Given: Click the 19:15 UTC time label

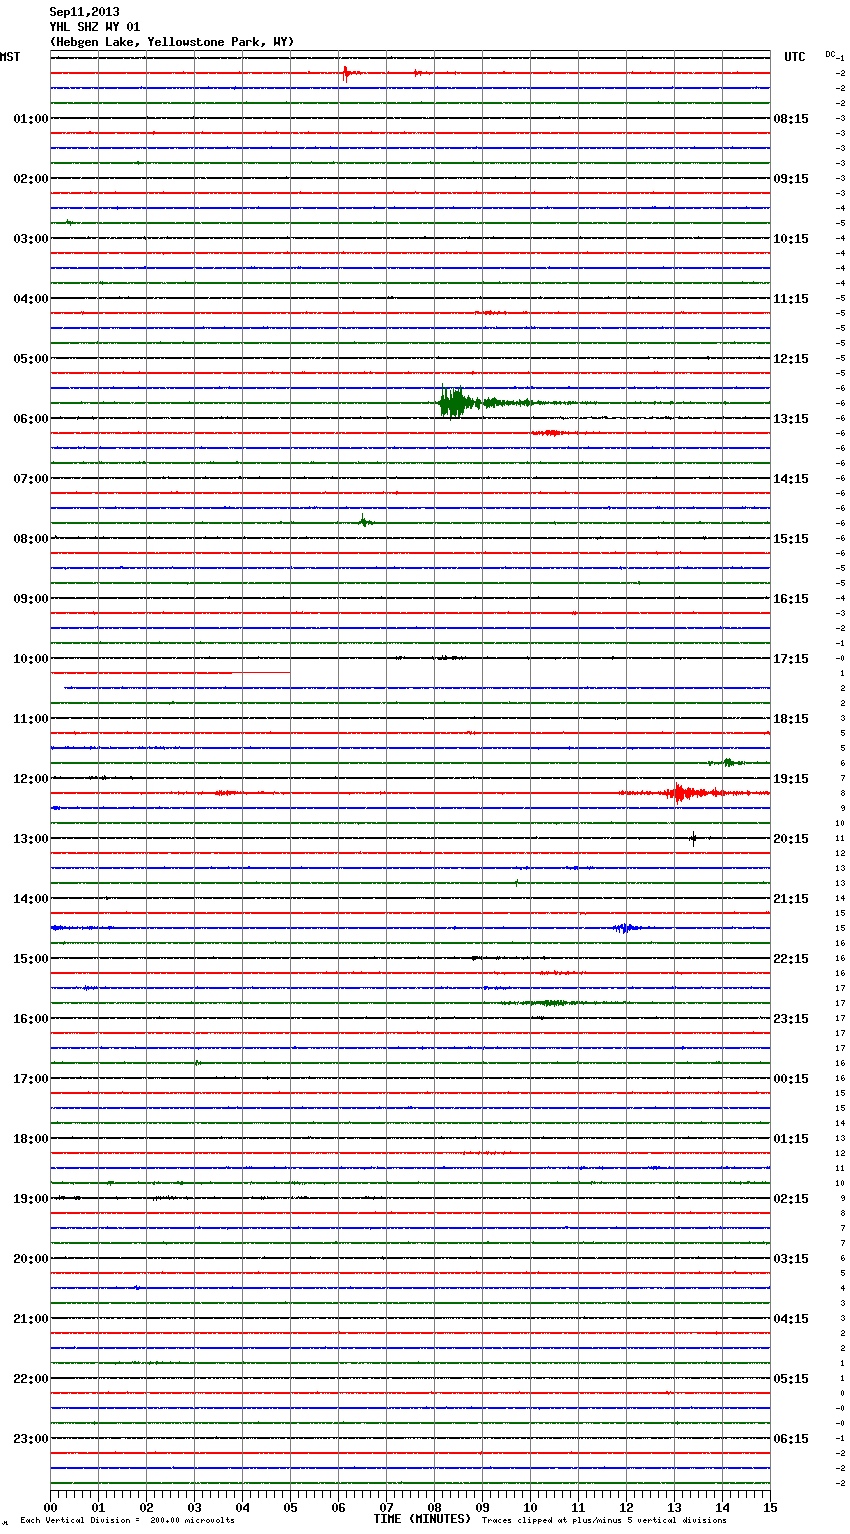Looking at the screenshot, I should [x=791, y=779].
